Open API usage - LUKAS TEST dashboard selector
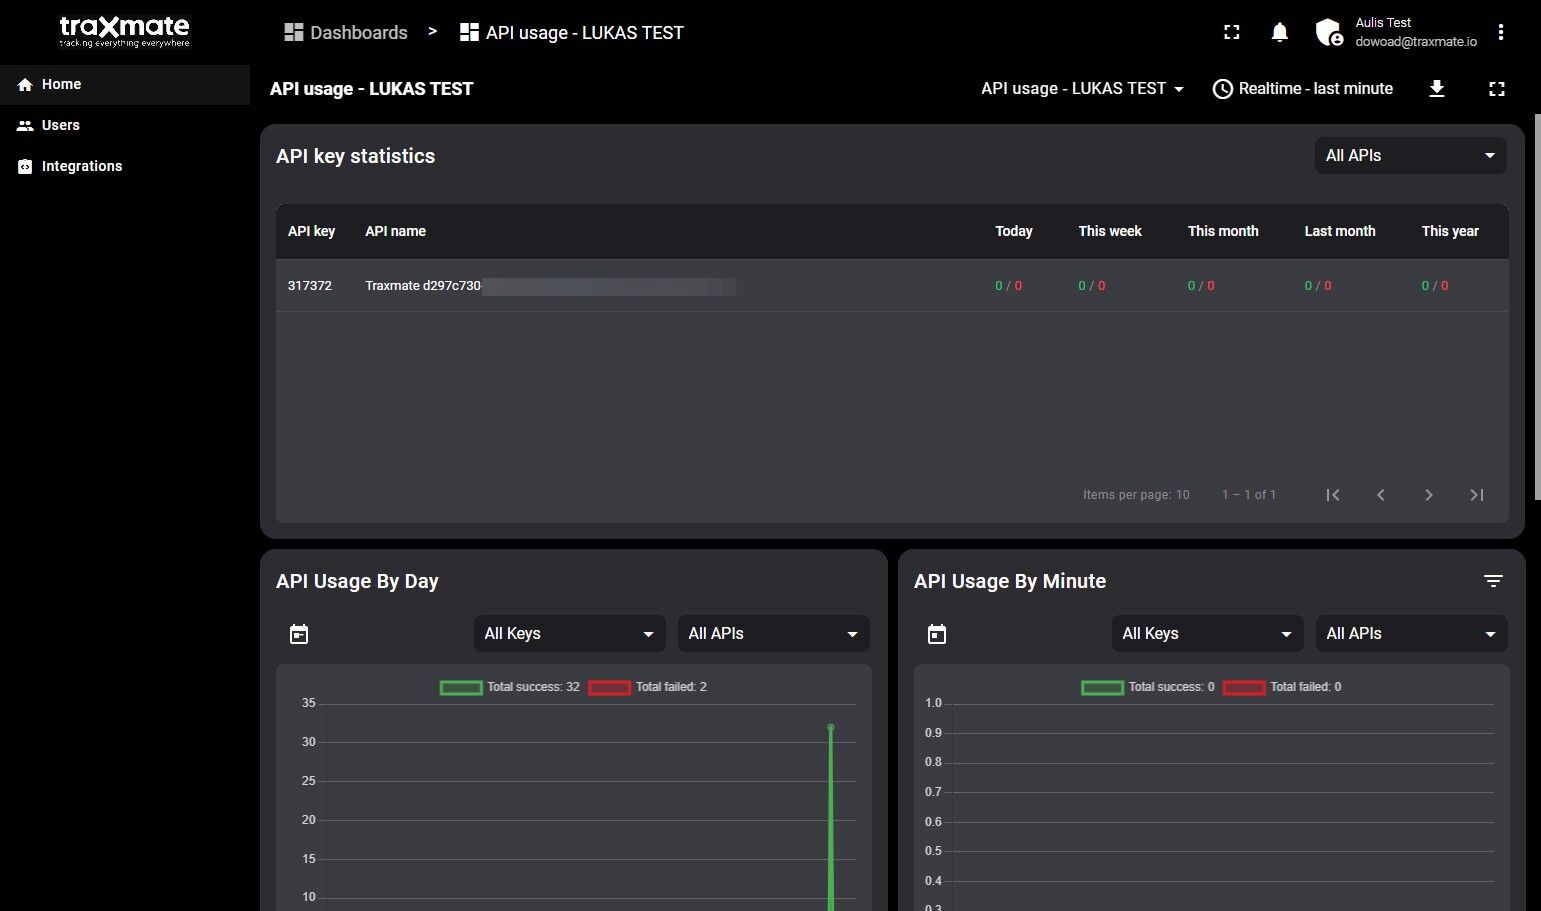This screenshot has height=911, width=1541. coord(1082,89)
